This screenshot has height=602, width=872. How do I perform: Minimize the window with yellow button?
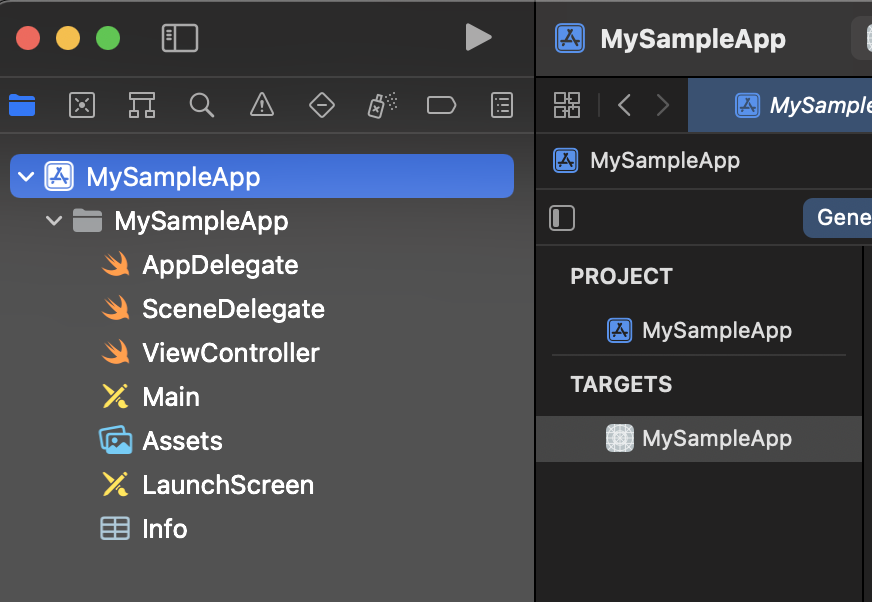coord(68,38)
